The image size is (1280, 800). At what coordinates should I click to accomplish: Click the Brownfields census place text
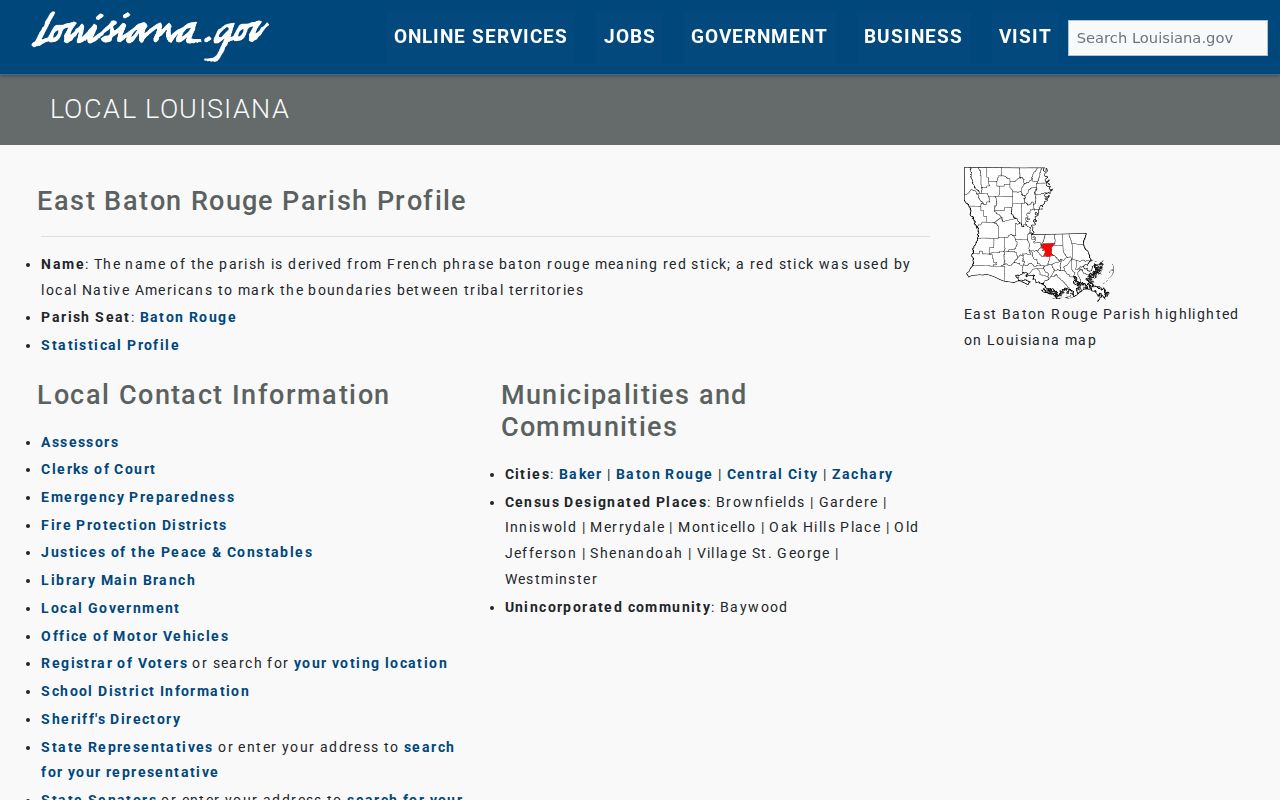coord(760,502)
